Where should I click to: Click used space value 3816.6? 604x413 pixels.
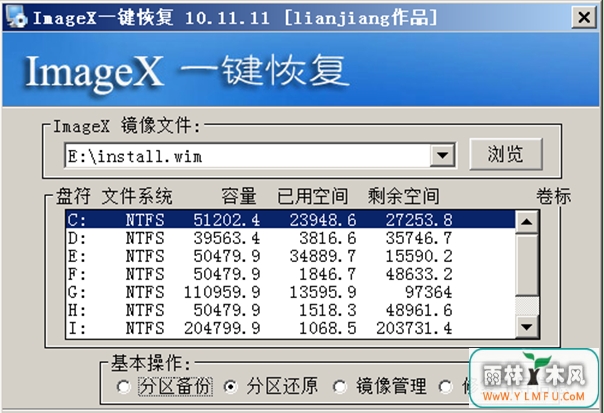[x=328, y=238]
